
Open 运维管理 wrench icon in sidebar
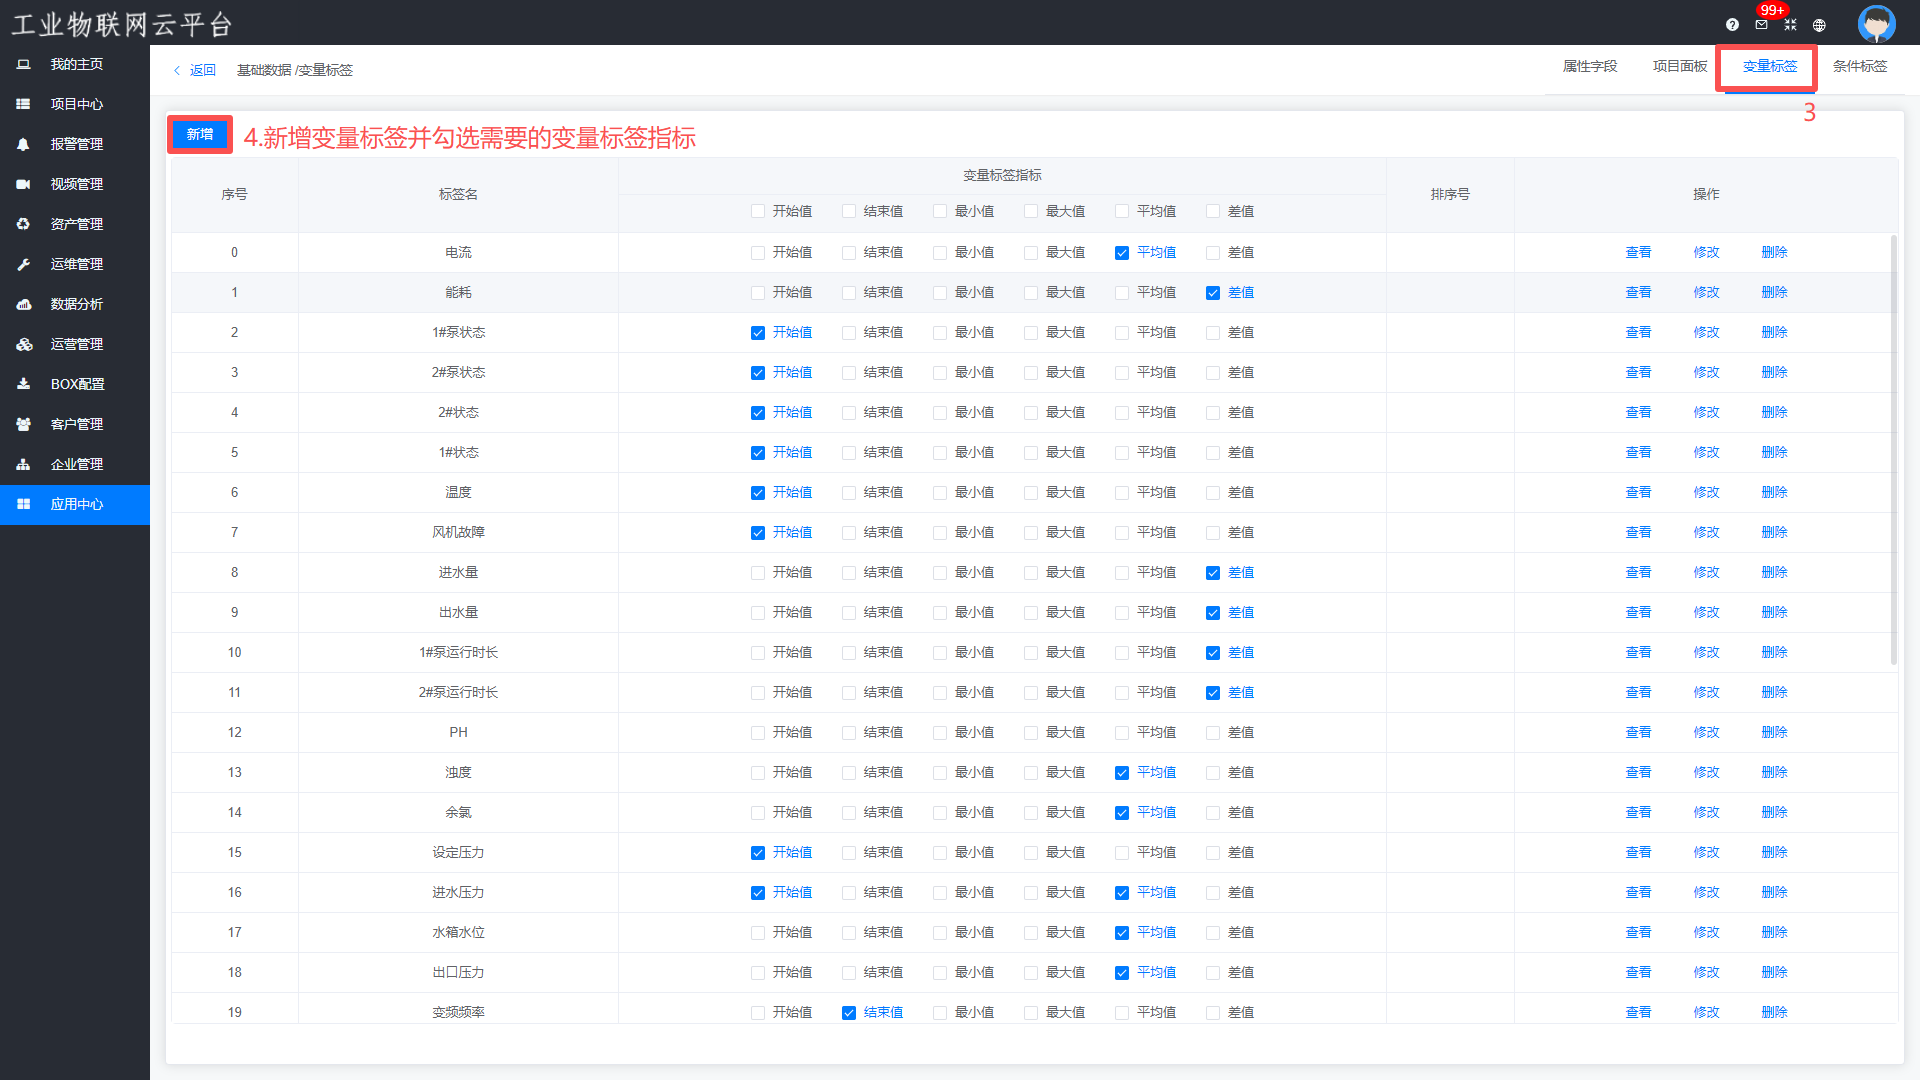(x=23, y=264)
